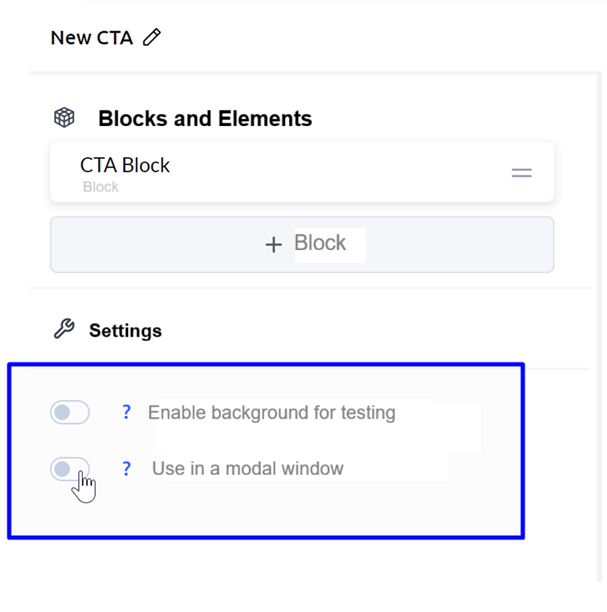Click the blank space right of New CTA pencil
Image resolution: width=607 pixels, height=612 pixels.
click(x=380, y=38)
